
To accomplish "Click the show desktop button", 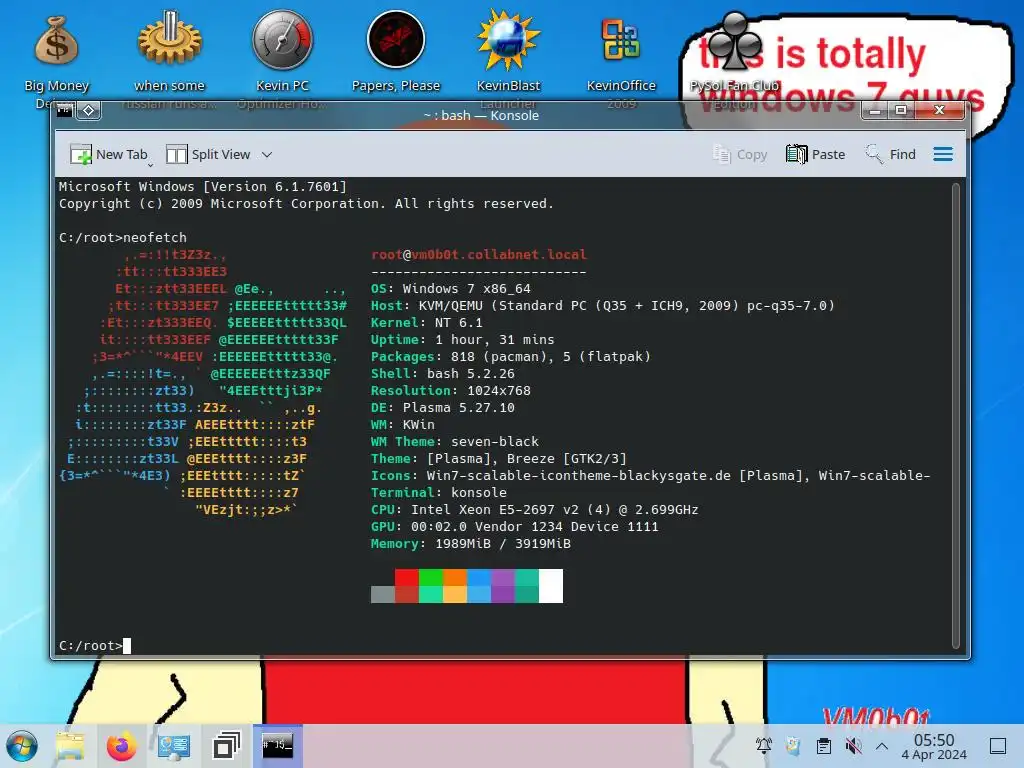I will pos(998,746).
